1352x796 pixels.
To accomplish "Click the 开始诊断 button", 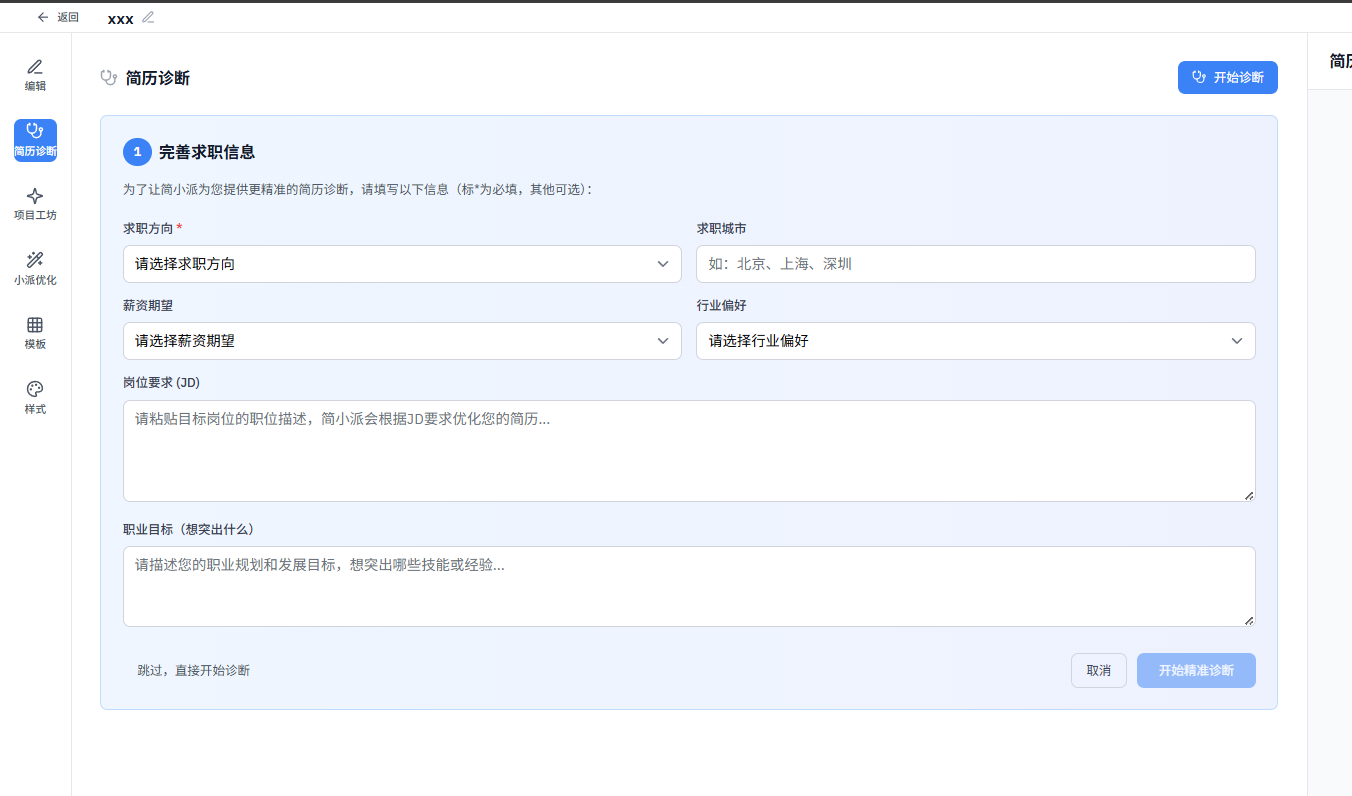I will (x=1227, y=77).
